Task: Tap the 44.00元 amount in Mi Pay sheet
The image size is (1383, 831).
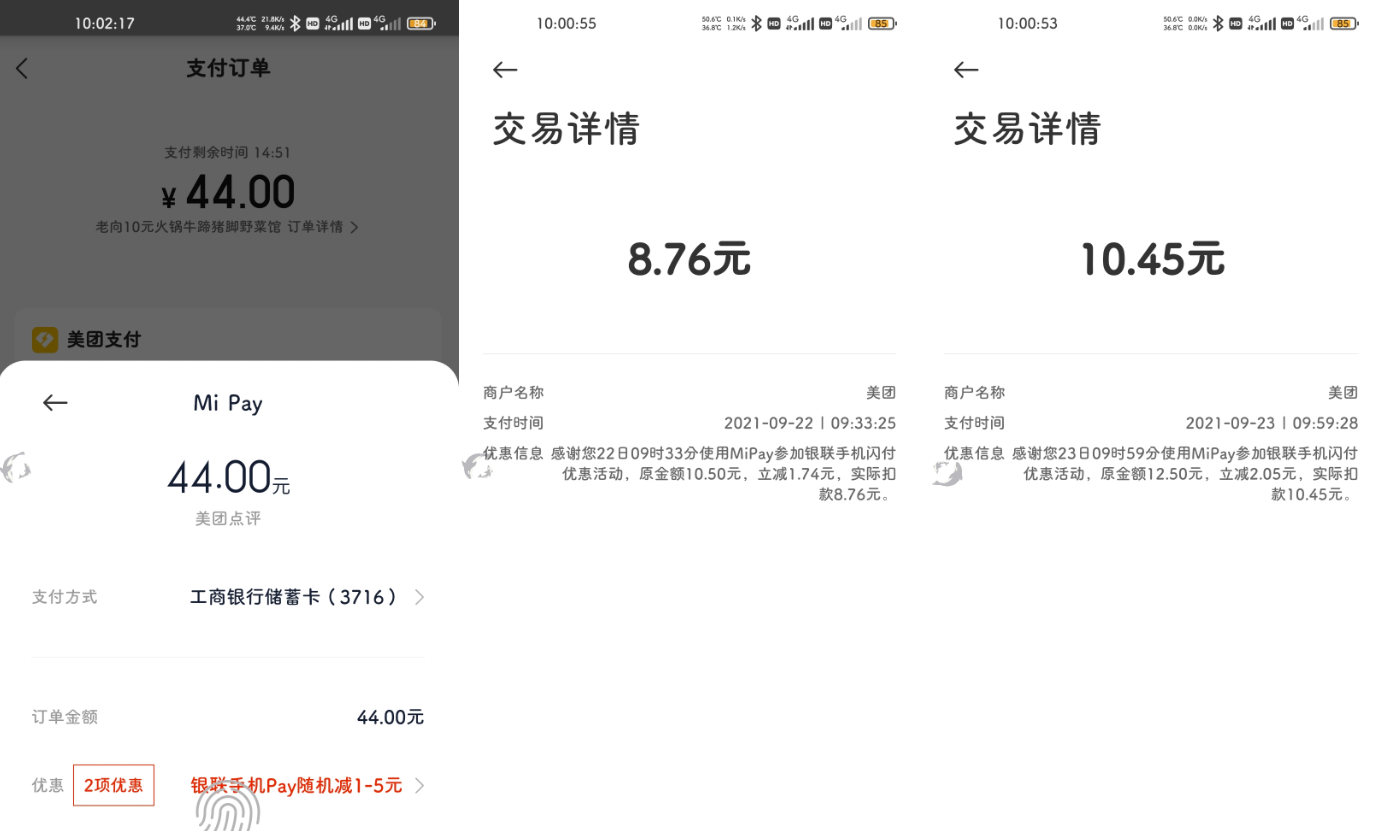Action: [x=228, y=478]
